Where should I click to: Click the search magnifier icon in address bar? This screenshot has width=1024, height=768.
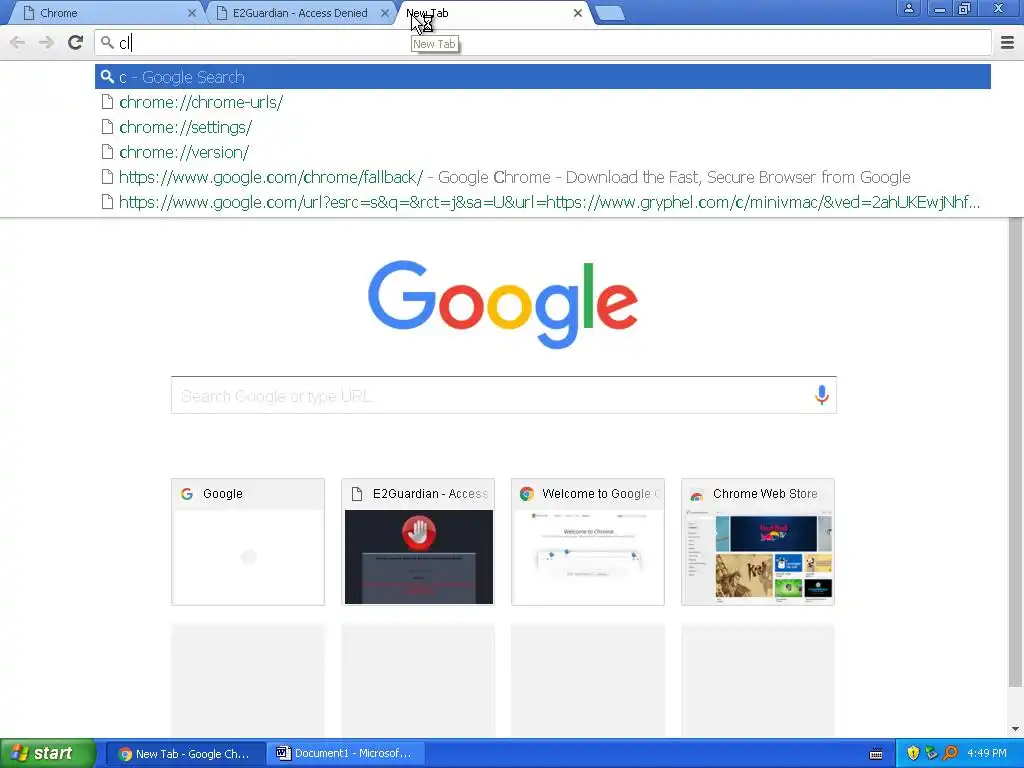tap(107, 43)
